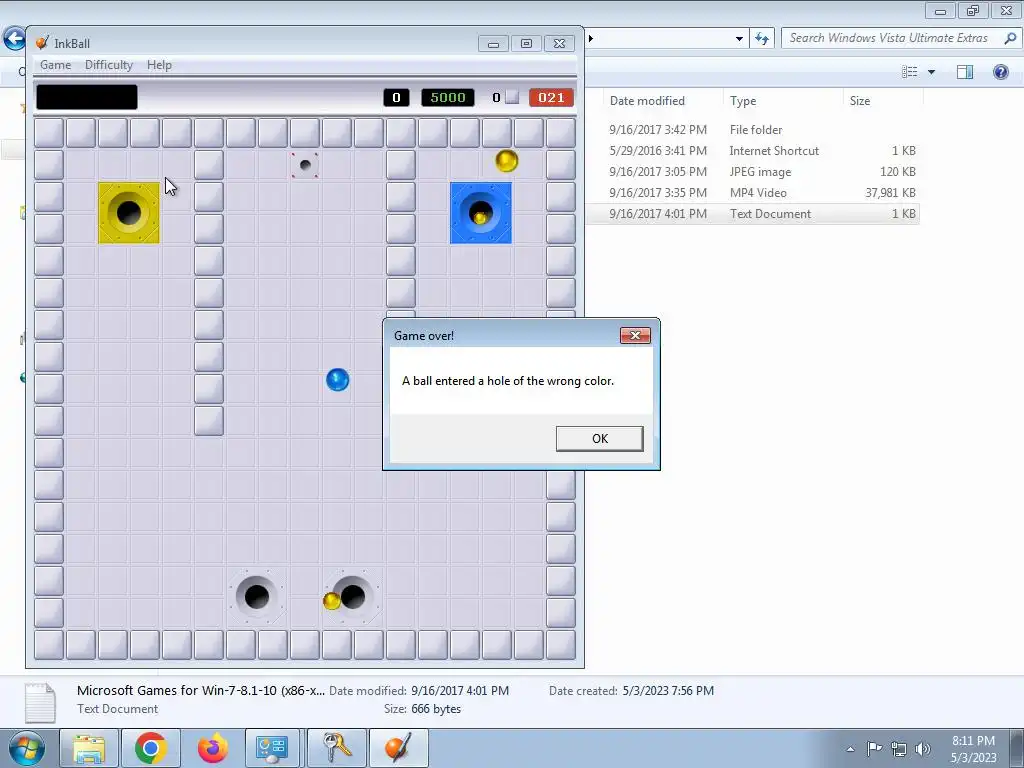Image resolution: width=1024 pixels, height=768 pixels.
Task: Open the view options dropdown arrow
Action: (932, 72)
